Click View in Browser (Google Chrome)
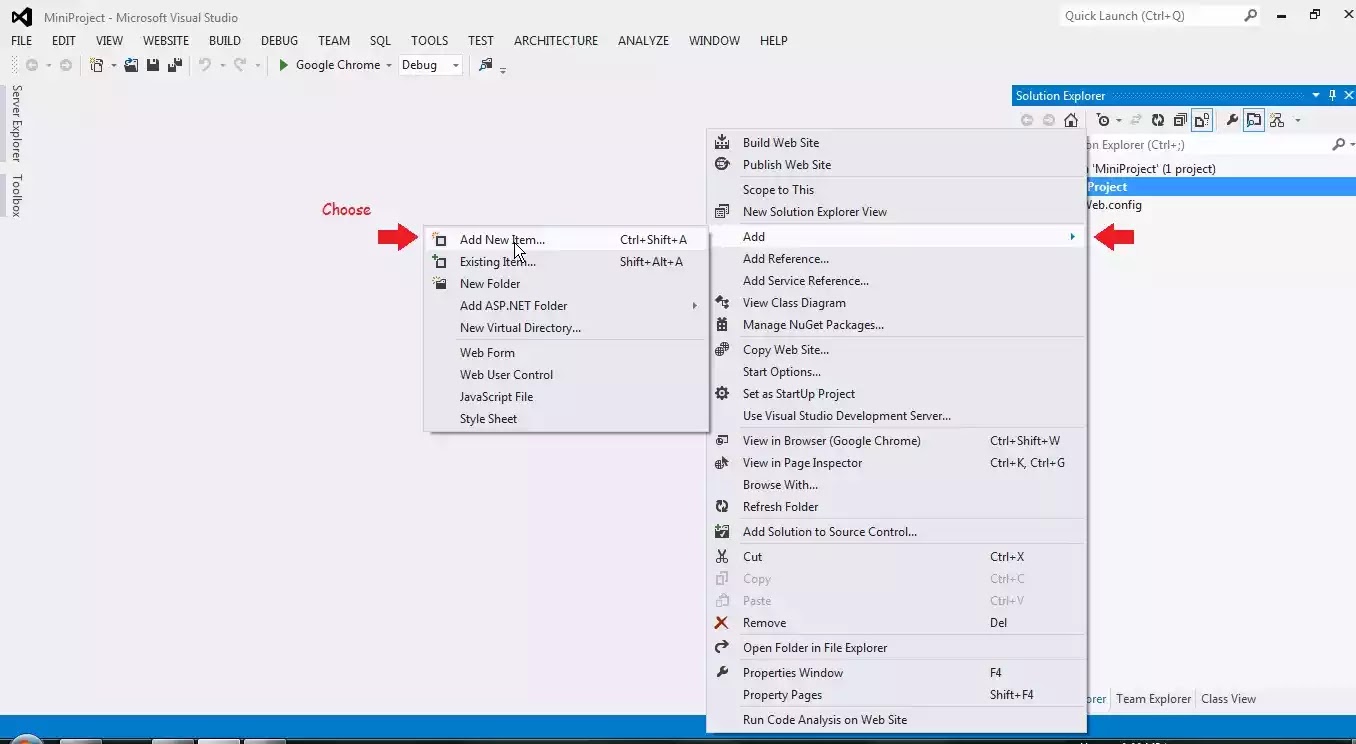1356x744 pixels. tap(896, 441)
